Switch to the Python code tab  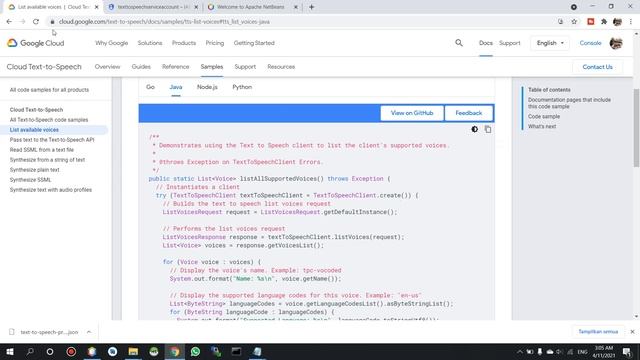coord(242,87)
